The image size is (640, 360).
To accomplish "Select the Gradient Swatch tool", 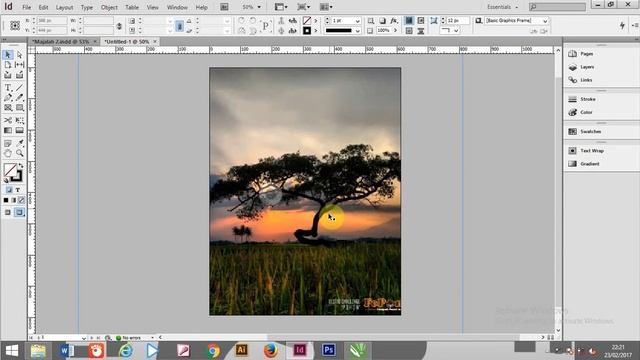I will tap(8, 131).
